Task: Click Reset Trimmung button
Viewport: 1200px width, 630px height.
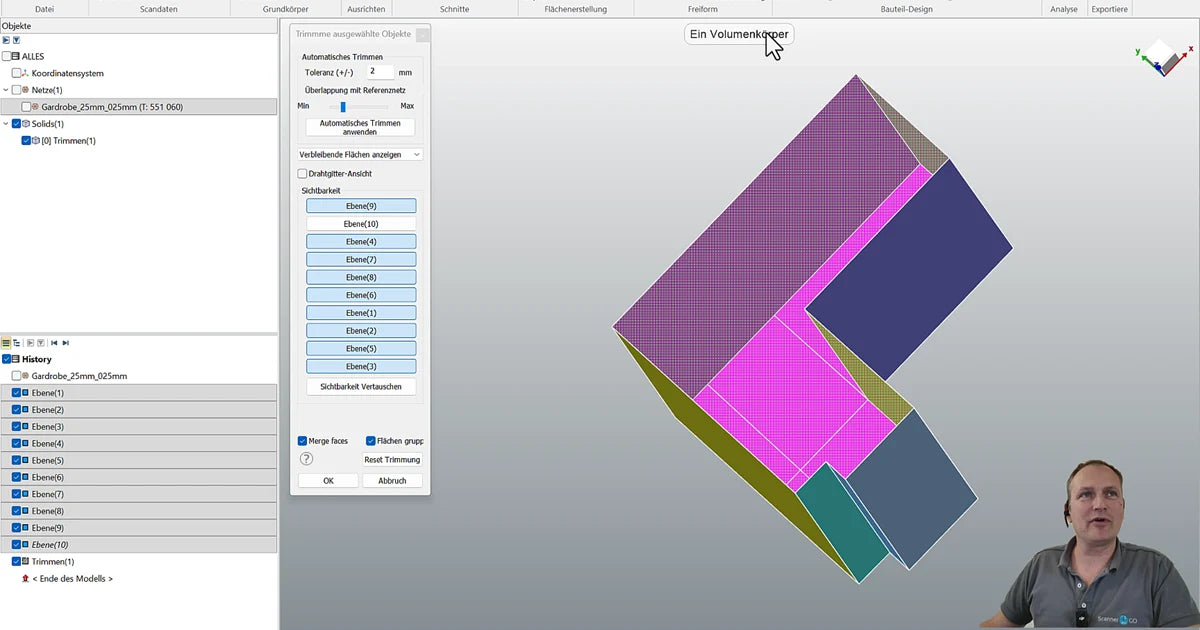Action: [x=392, y=460]
